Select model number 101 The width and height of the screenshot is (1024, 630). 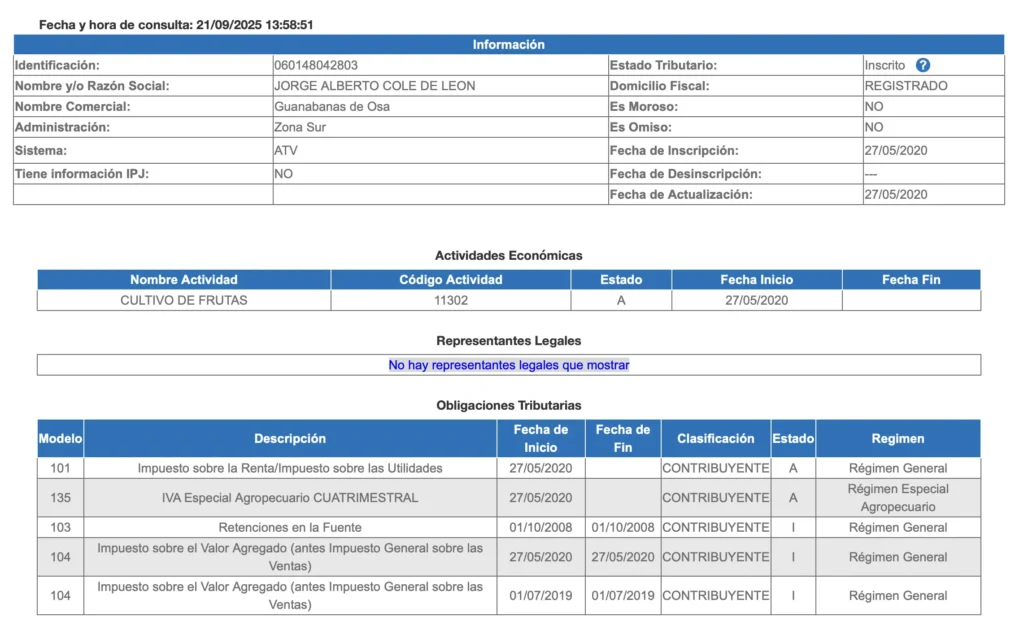coord(60,468)
